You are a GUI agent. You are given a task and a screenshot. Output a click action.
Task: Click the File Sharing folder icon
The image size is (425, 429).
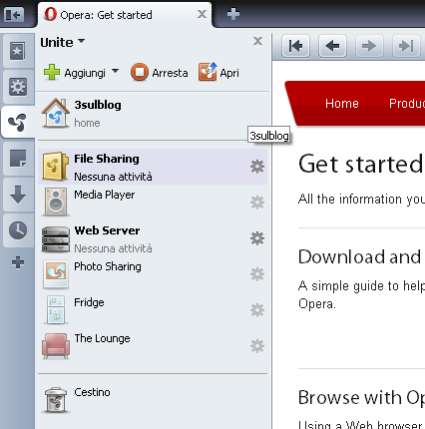pos(55,166)
